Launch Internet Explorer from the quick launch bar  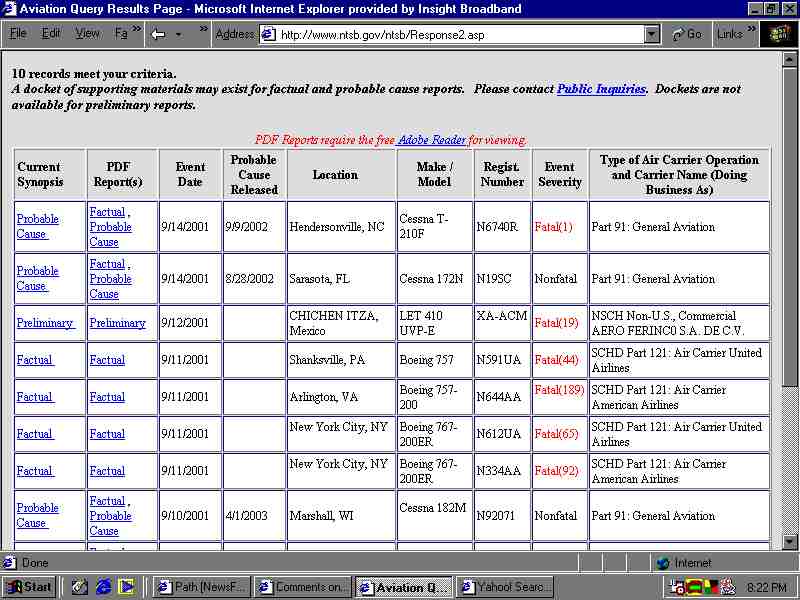[x=103, y=587]
